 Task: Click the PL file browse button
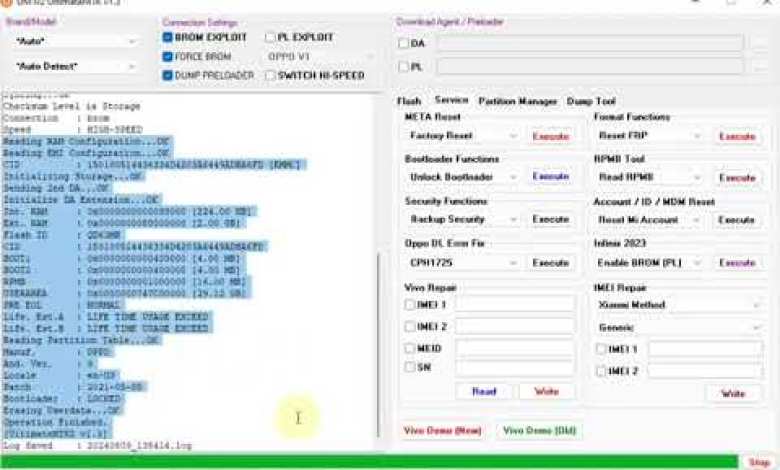[x=761, y=66]
